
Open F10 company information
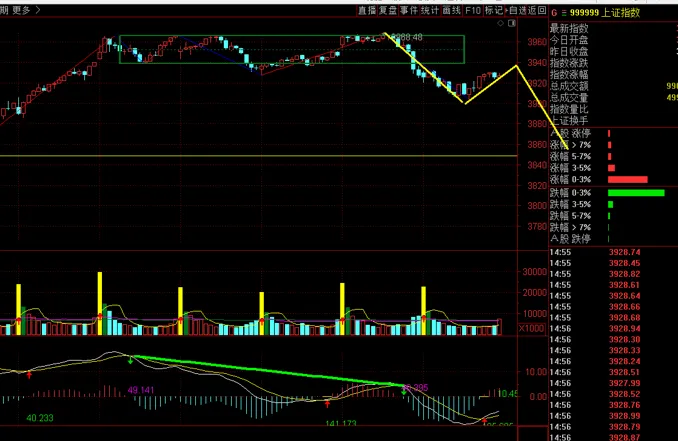pyautogui.click(x=473, y=10)
